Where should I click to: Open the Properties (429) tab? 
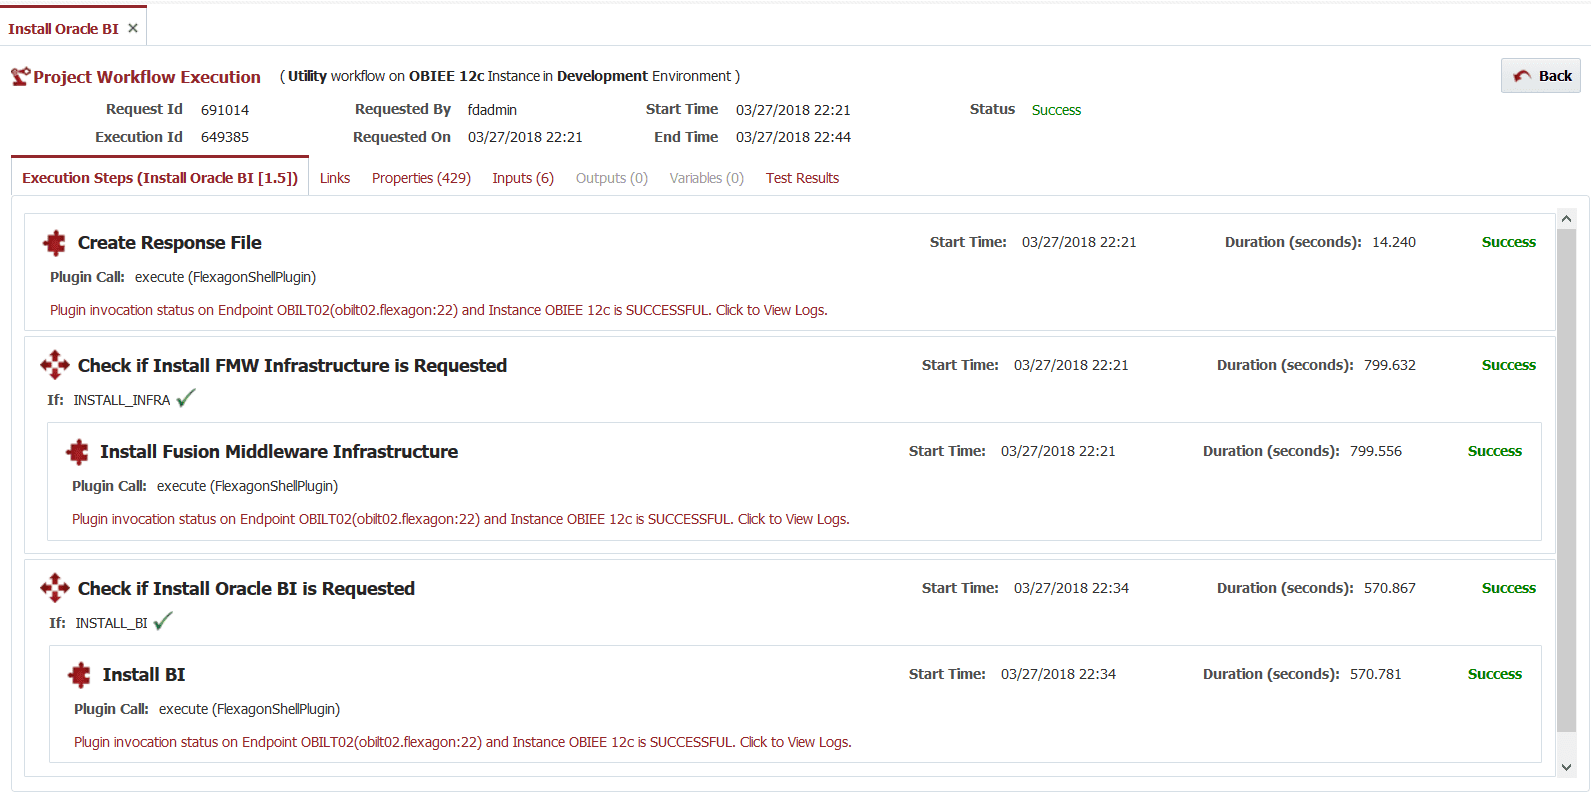[421, 178]
